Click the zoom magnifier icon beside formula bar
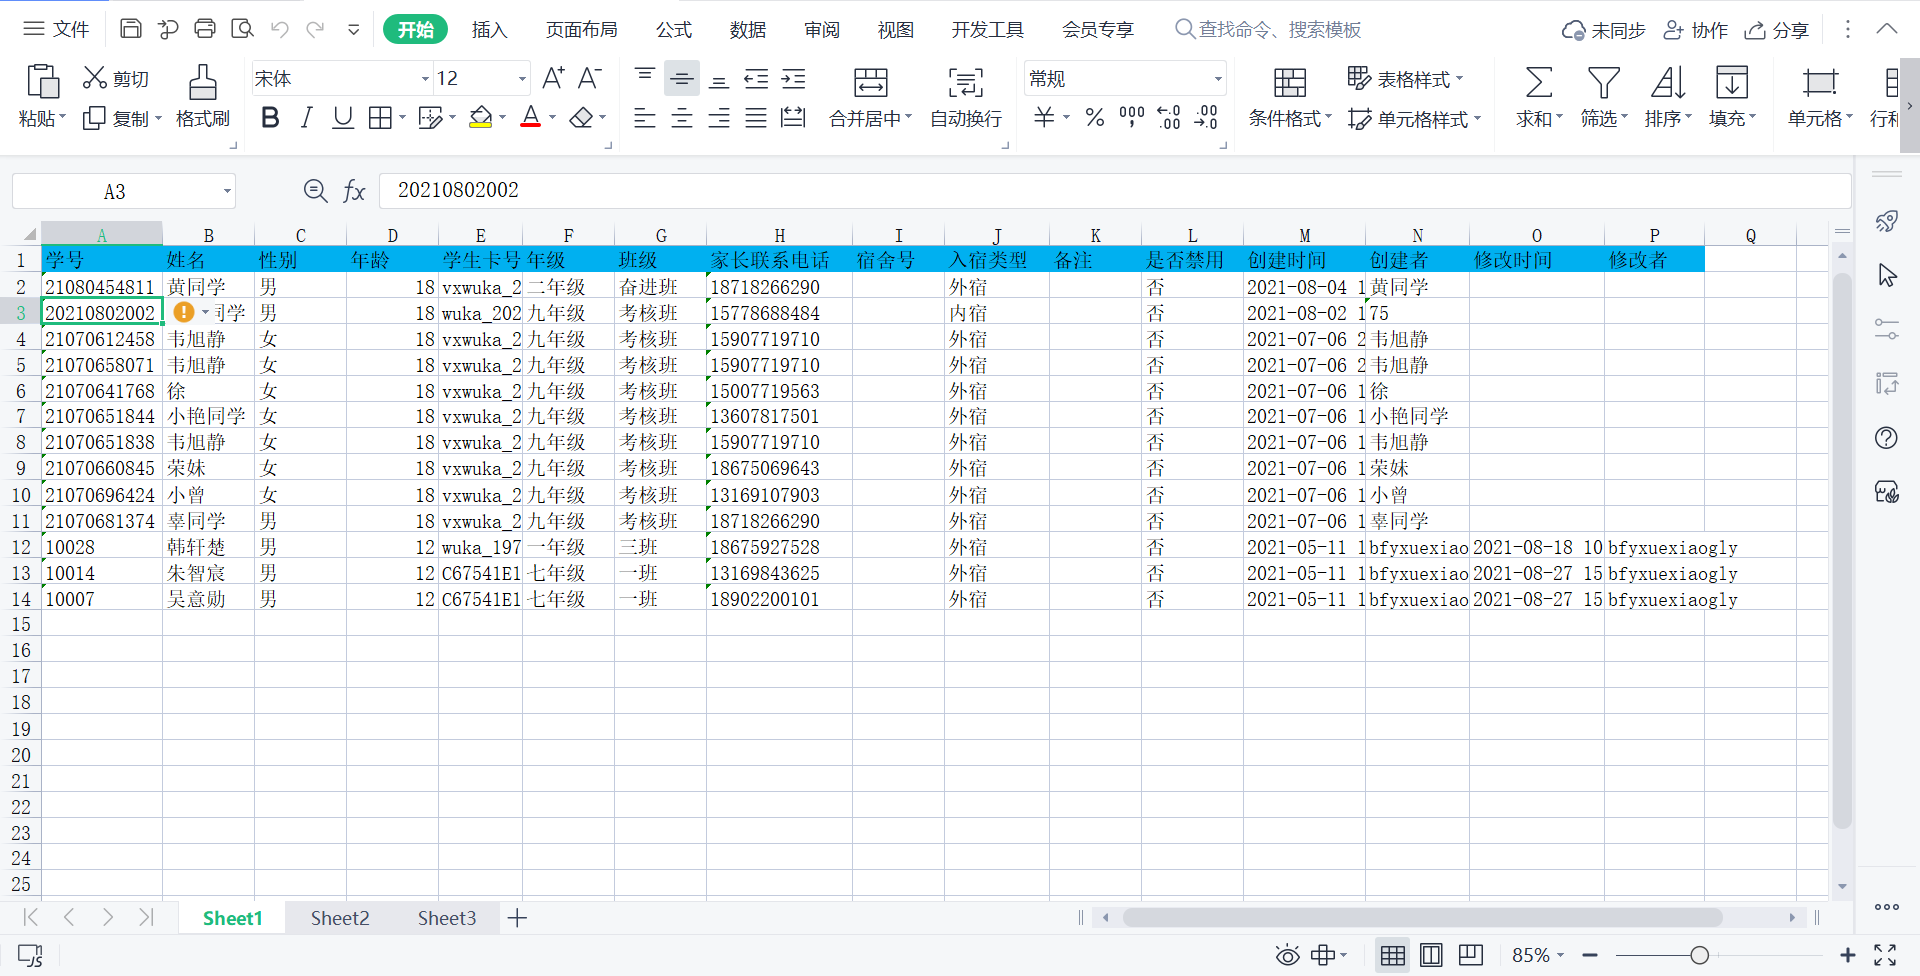 pyautogui.click(x=315, y=190)
